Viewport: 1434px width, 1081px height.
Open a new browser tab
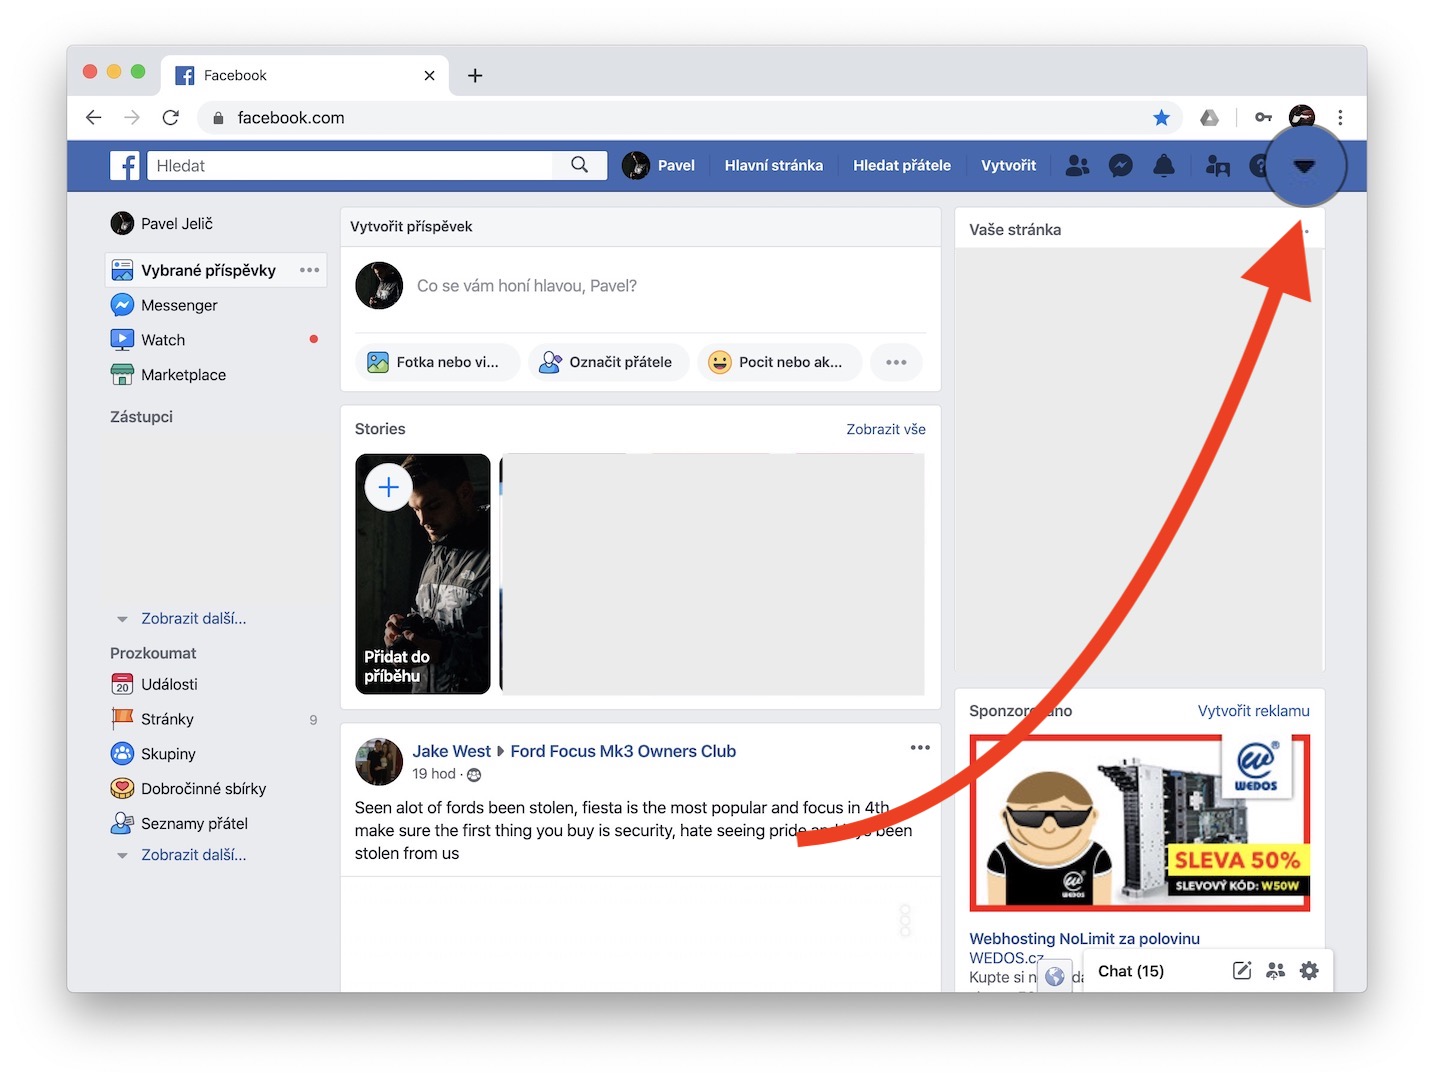(x=475, y=75)
